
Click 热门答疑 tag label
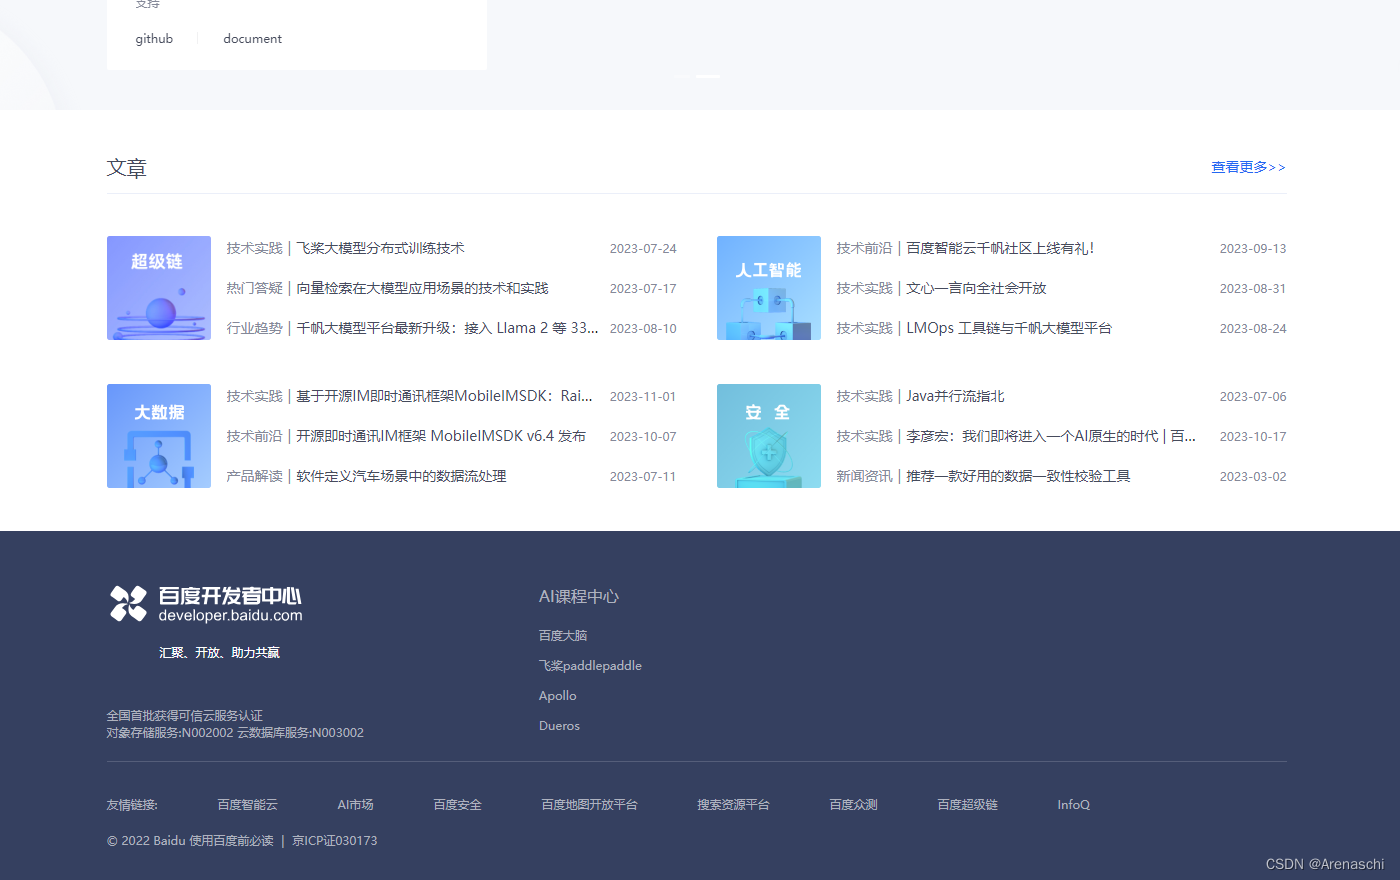(x=254, y=288)
